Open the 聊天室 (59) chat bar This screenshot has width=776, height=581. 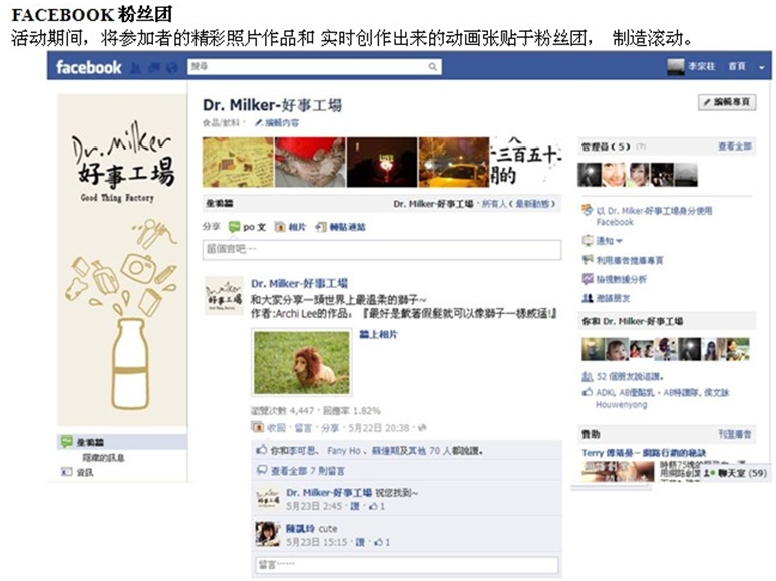pyautogui.click(x=736, y=473)
